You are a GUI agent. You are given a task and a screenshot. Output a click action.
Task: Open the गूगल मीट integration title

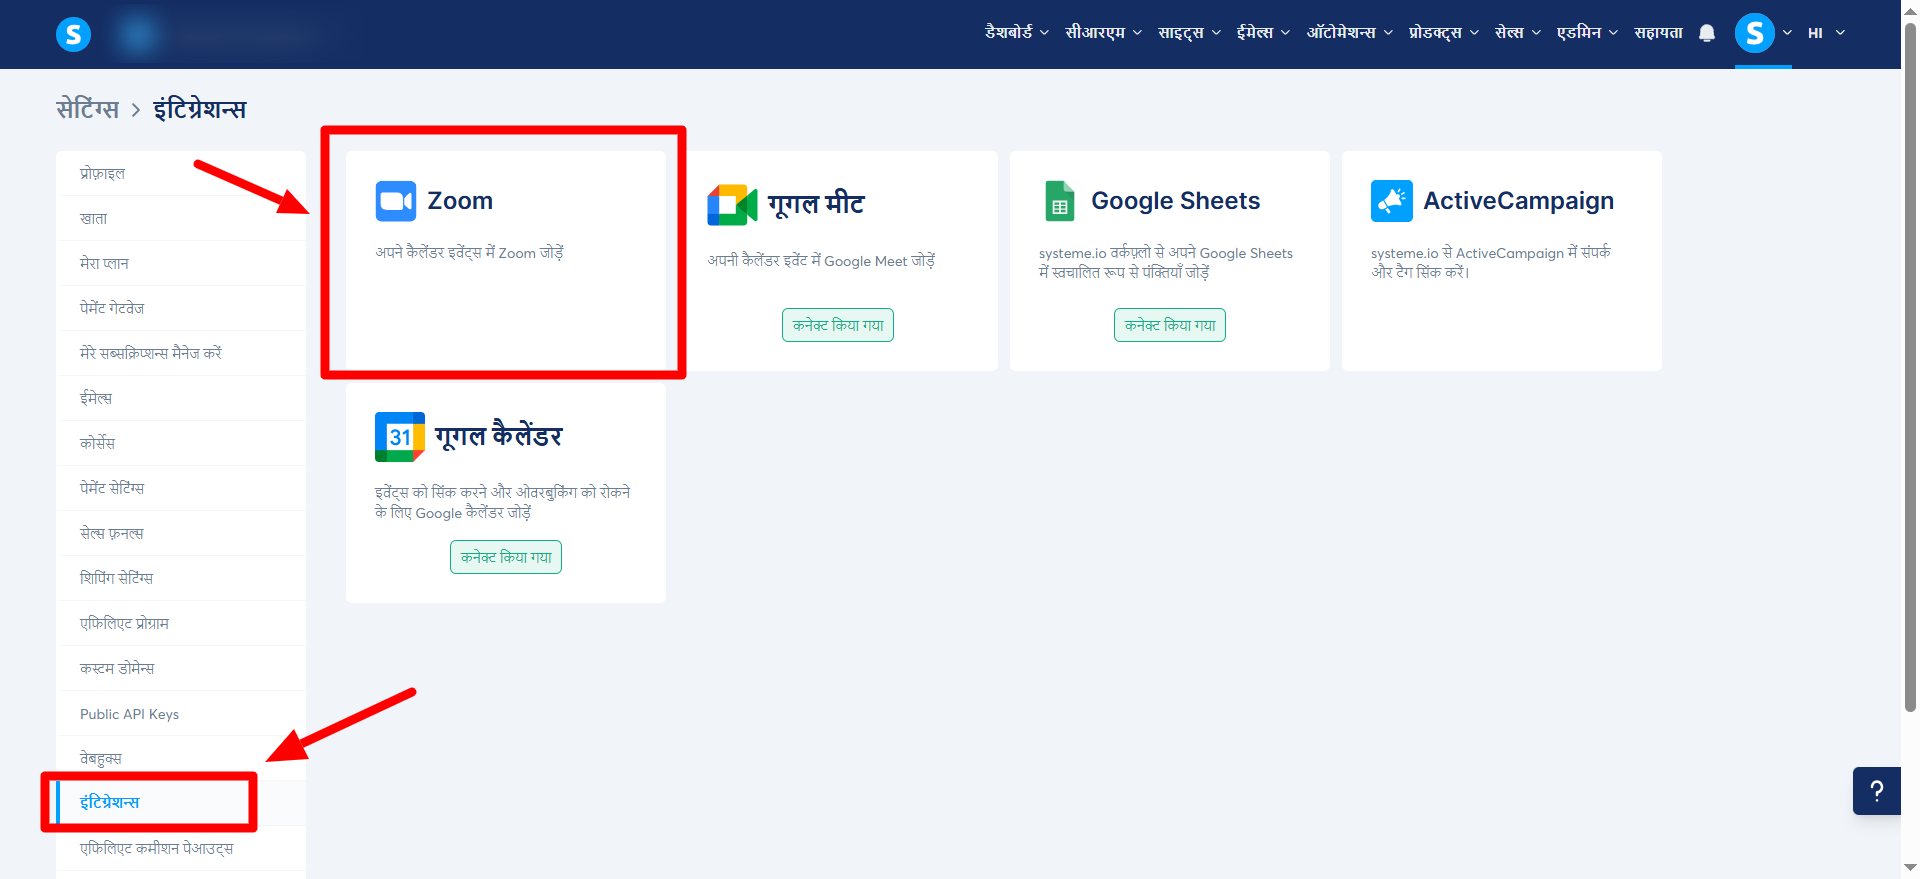816,204
